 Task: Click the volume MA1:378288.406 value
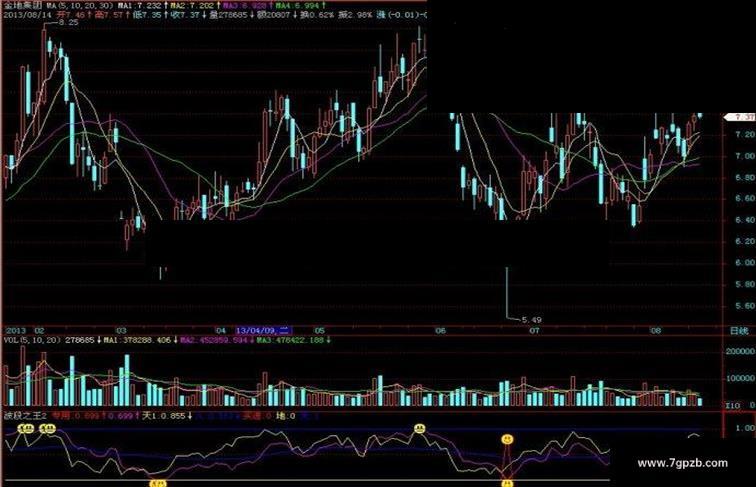click(137, 340)
